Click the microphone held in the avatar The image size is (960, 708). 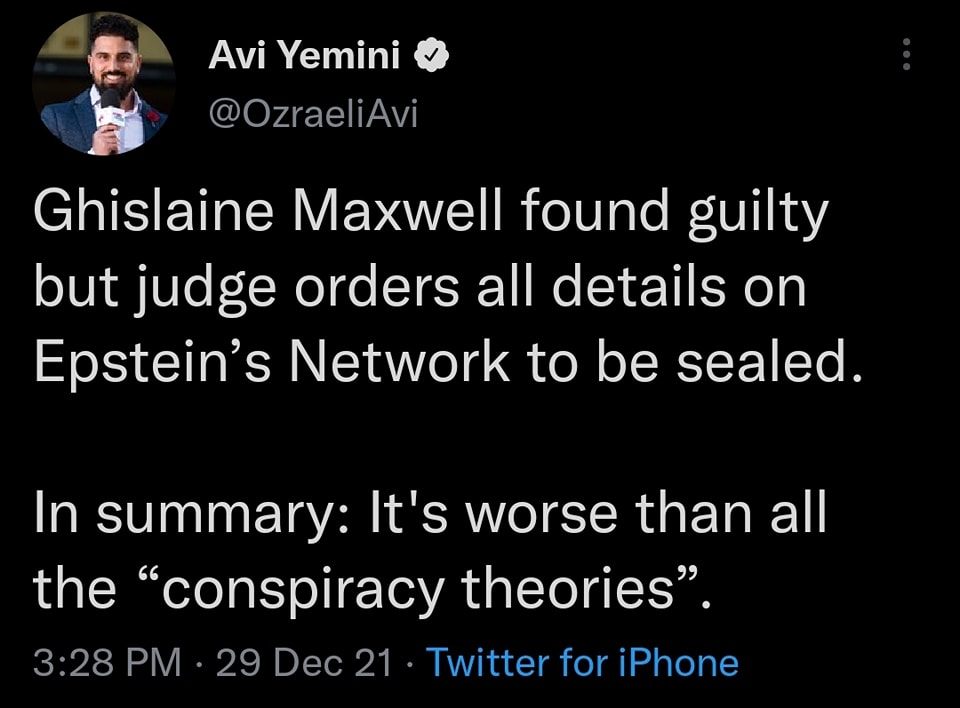[x=110, y=120]
